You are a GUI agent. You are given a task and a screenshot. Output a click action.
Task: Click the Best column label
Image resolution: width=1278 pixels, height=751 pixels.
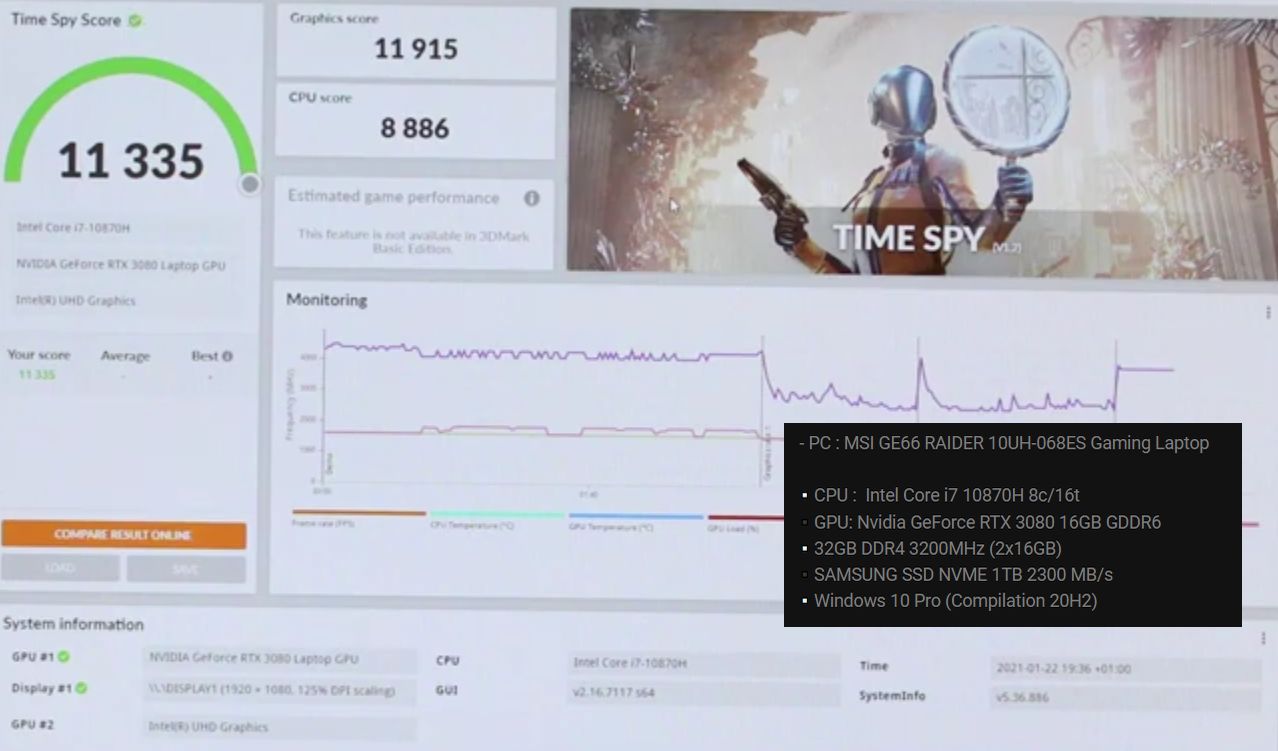pos(205,356)
